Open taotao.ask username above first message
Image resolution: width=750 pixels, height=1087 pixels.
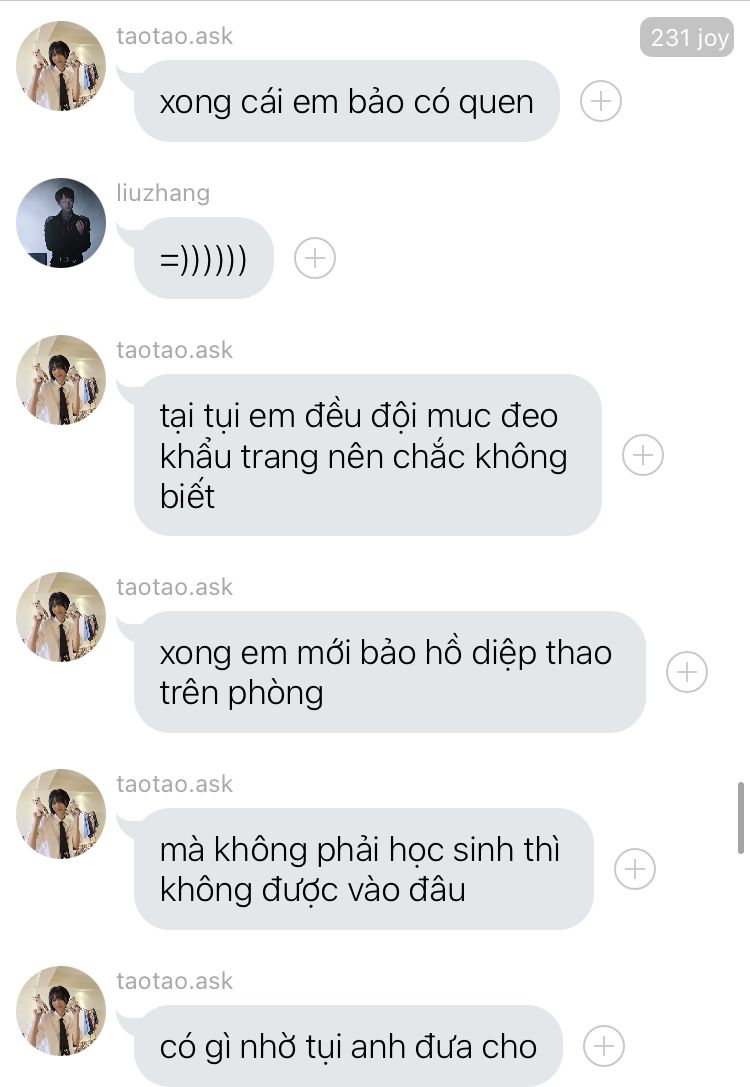pos(174,35)
